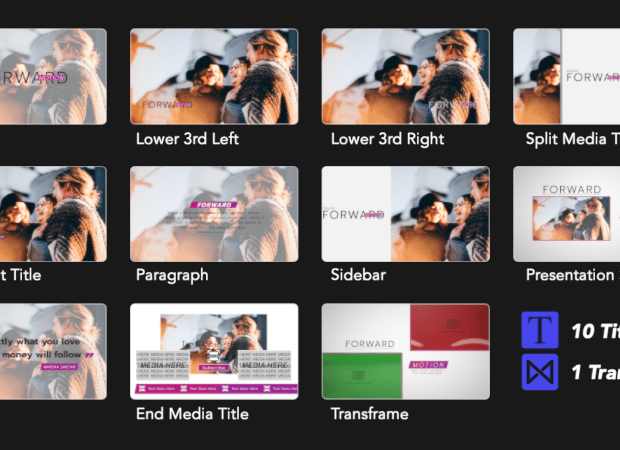The image size is (620, 450).
Task: Choose the Paragraph title thumbnail
Action: tap(214, 214)
